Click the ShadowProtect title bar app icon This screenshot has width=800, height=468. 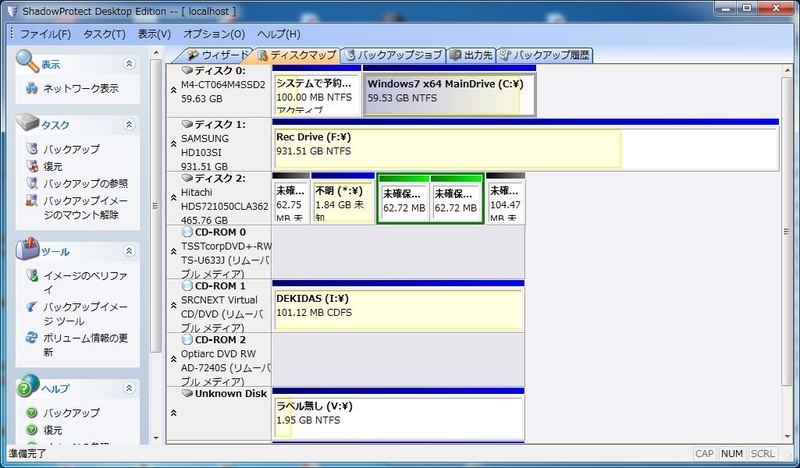click(x=12, y=11)
